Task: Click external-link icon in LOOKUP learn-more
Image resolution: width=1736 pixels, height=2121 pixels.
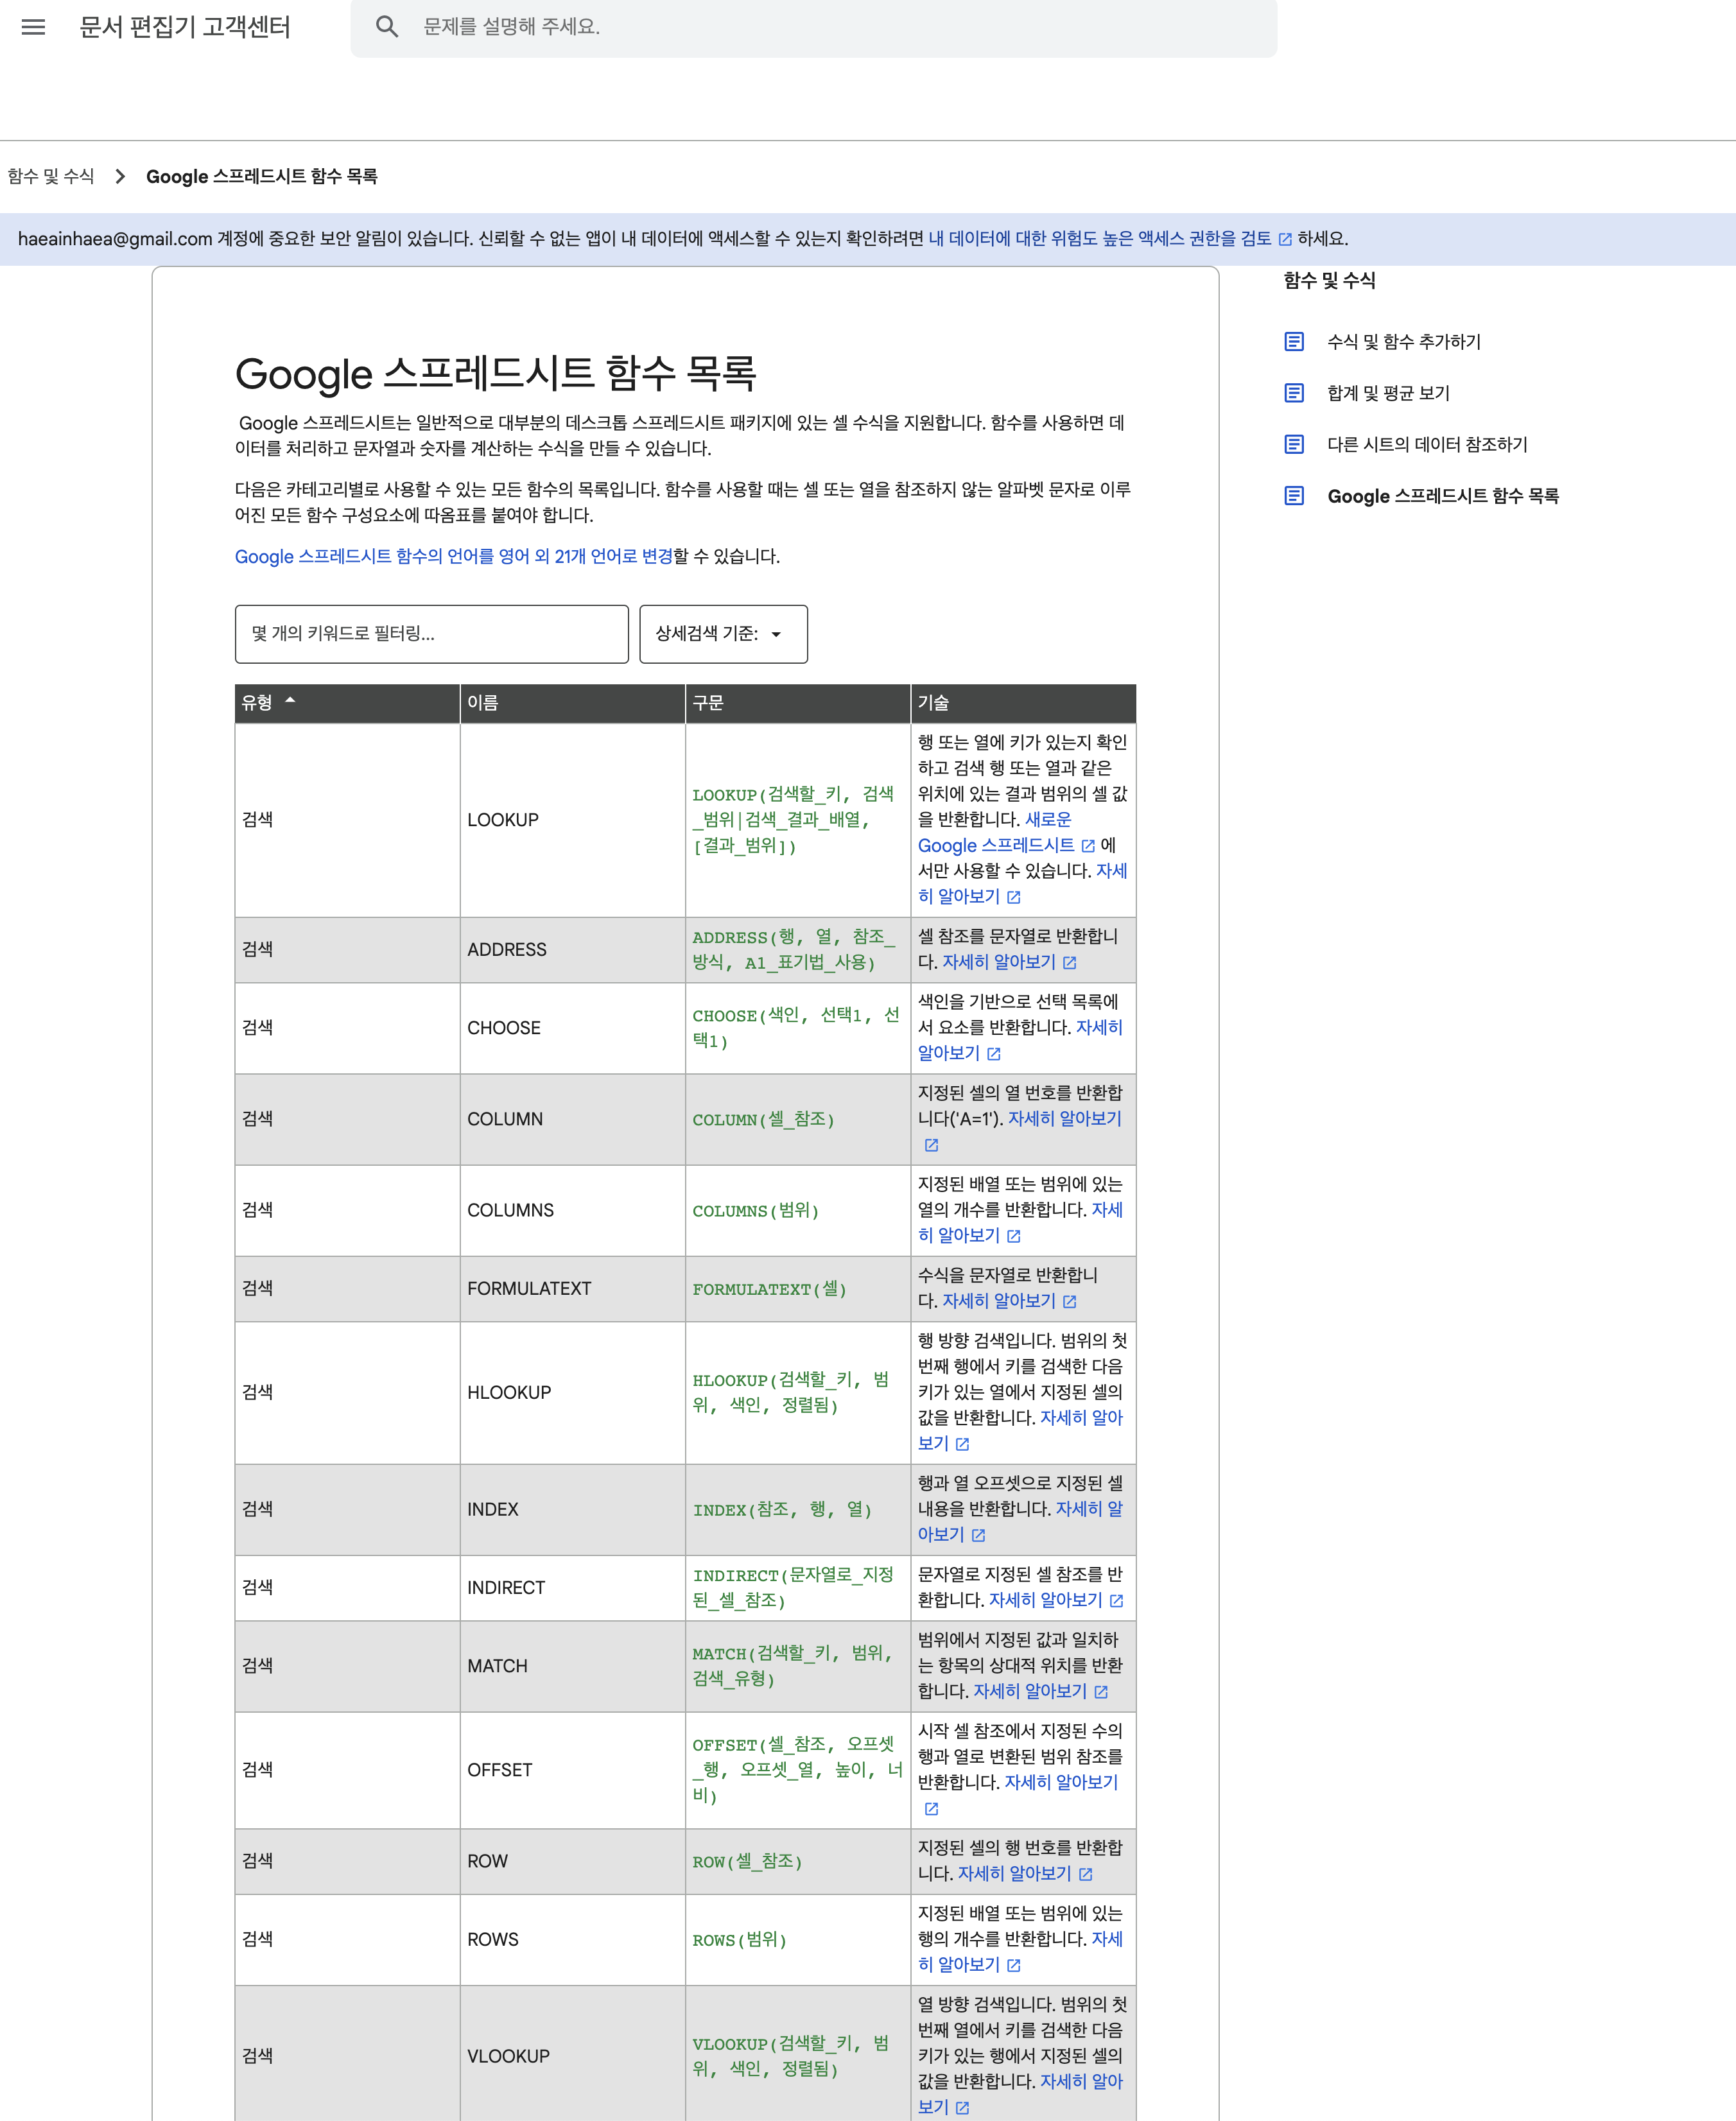Action: pos(1013,897)
